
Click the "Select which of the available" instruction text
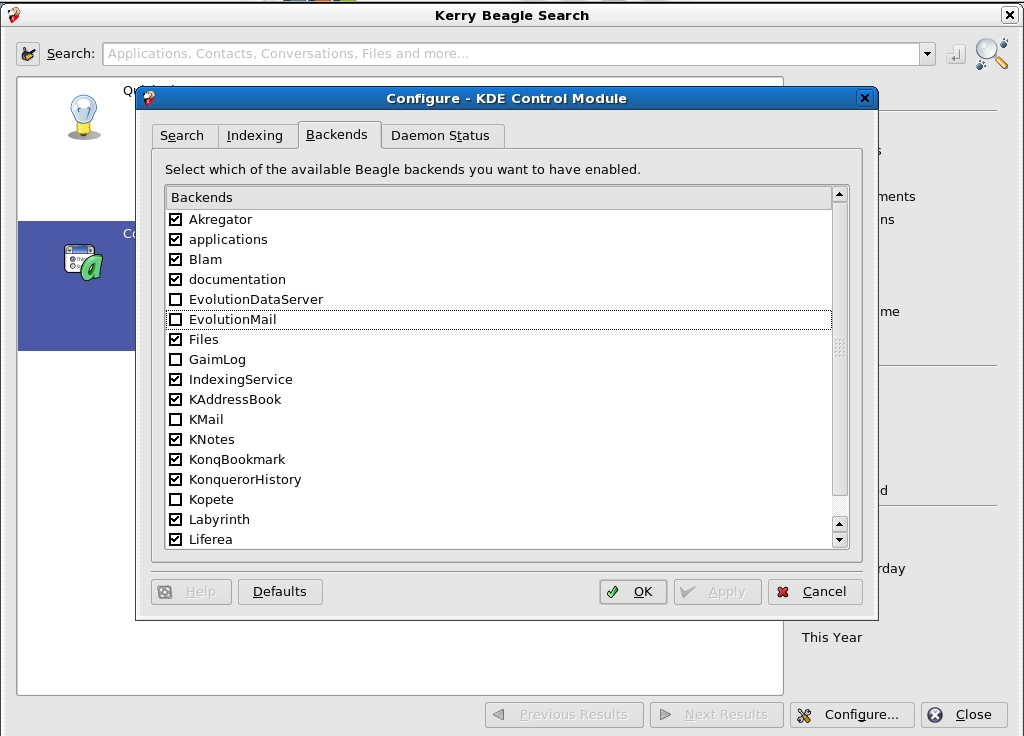(402, 170)
